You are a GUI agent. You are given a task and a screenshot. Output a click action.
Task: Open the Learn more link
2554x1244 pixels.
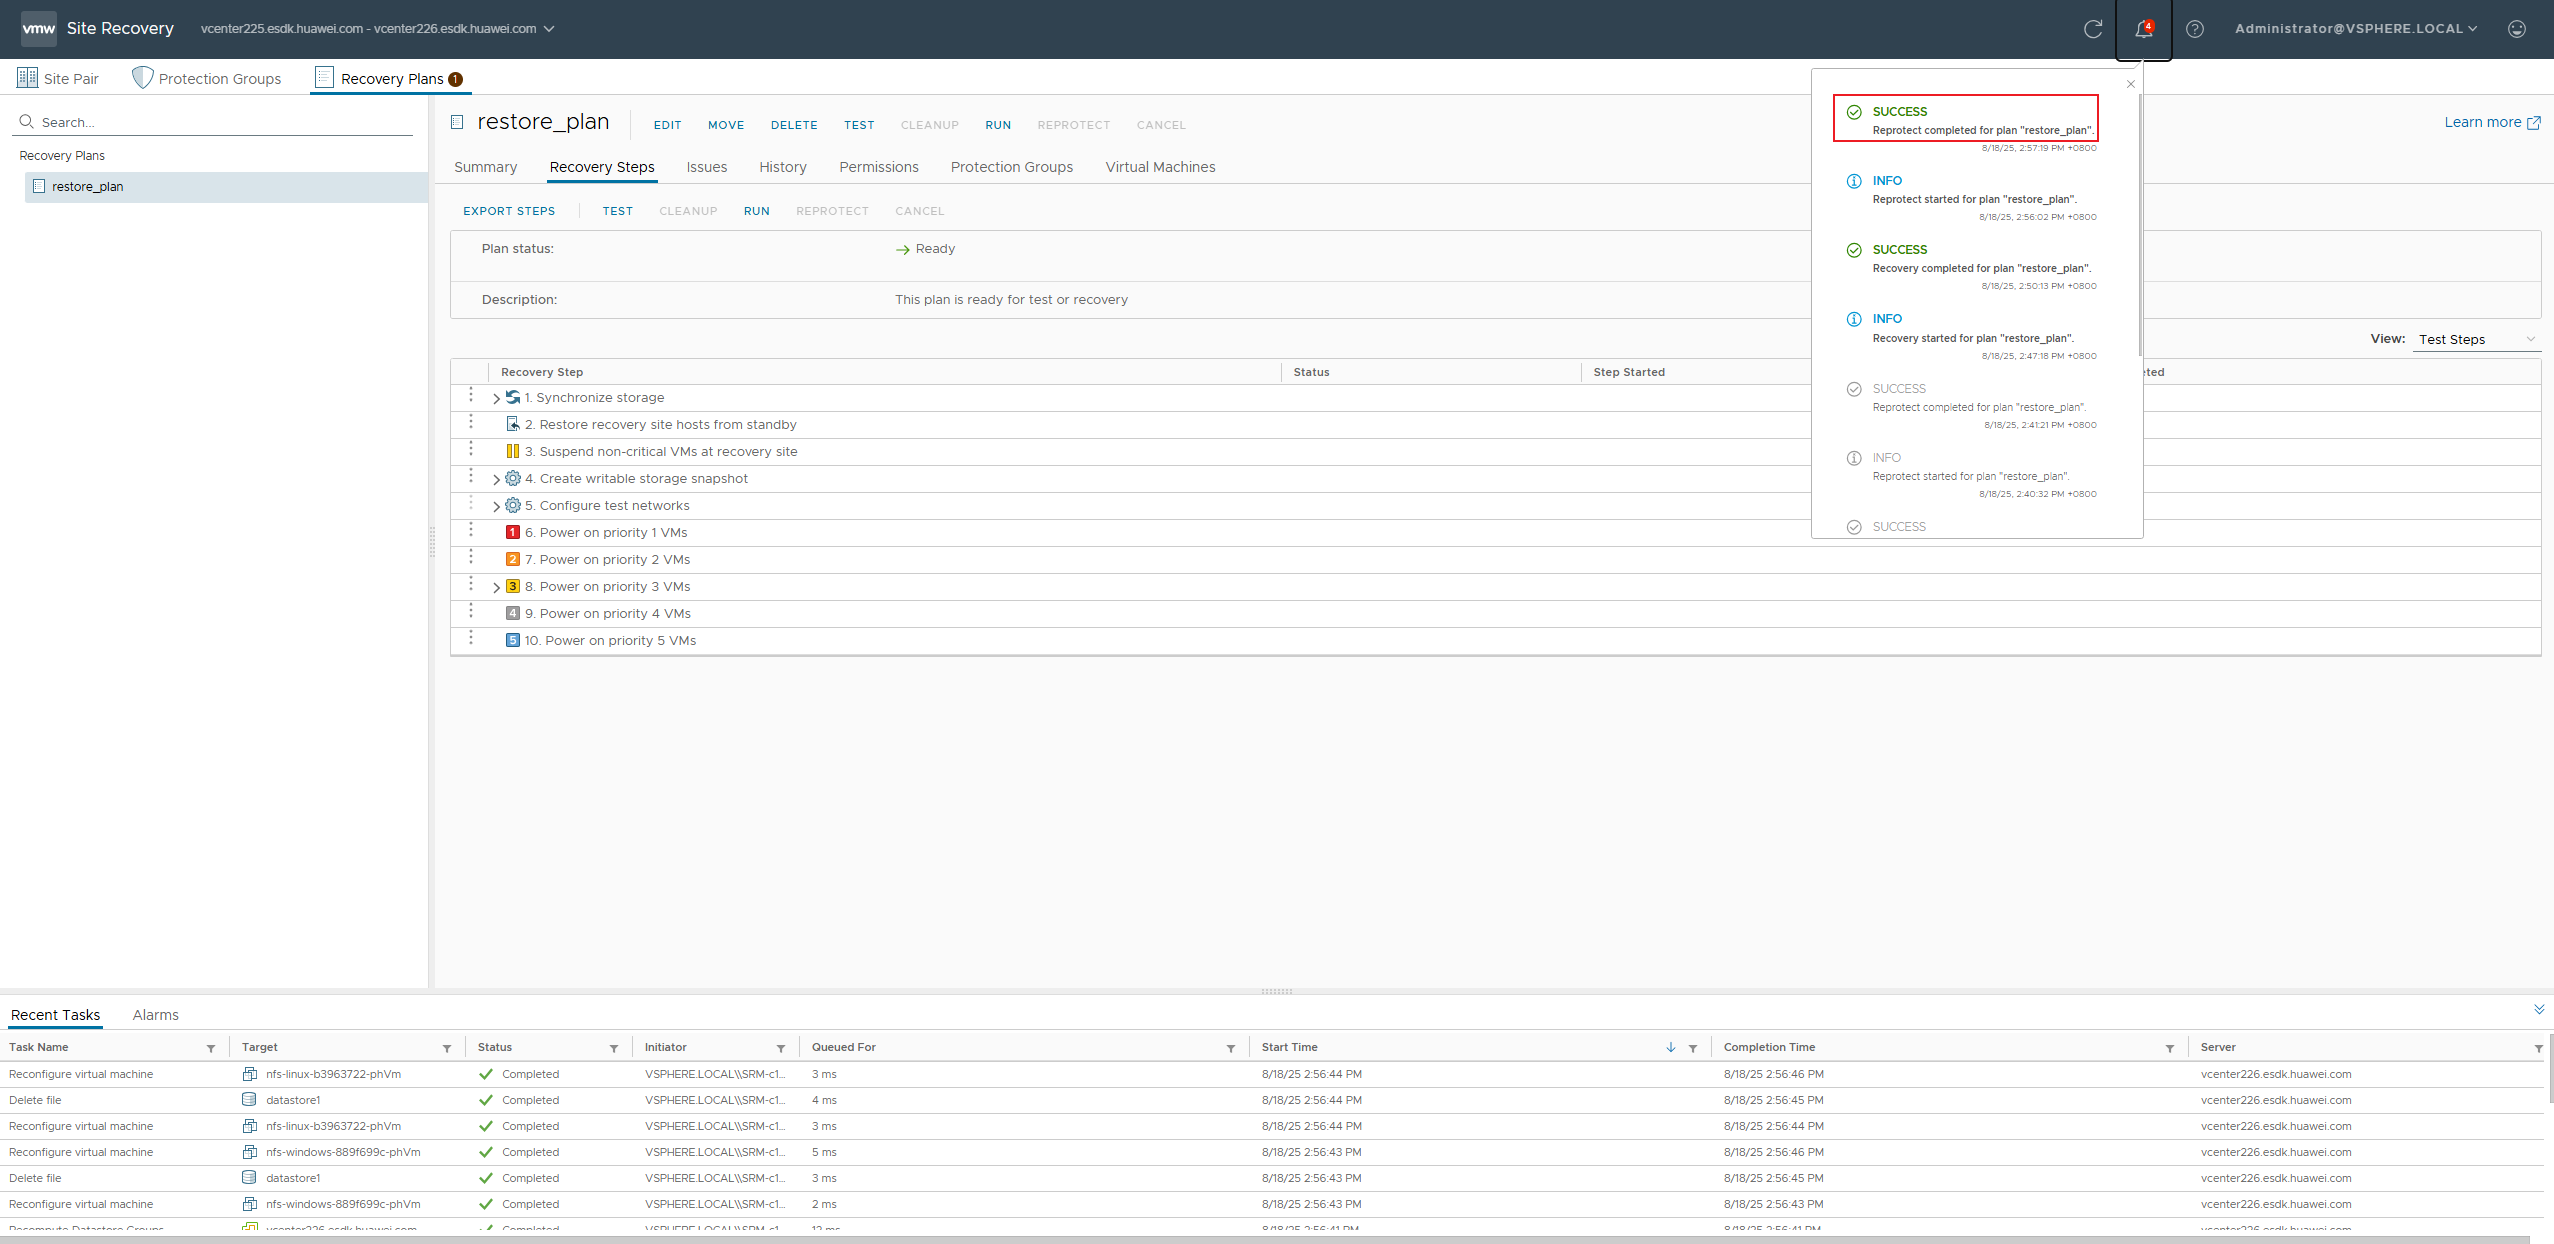(x=2492, y=122)
